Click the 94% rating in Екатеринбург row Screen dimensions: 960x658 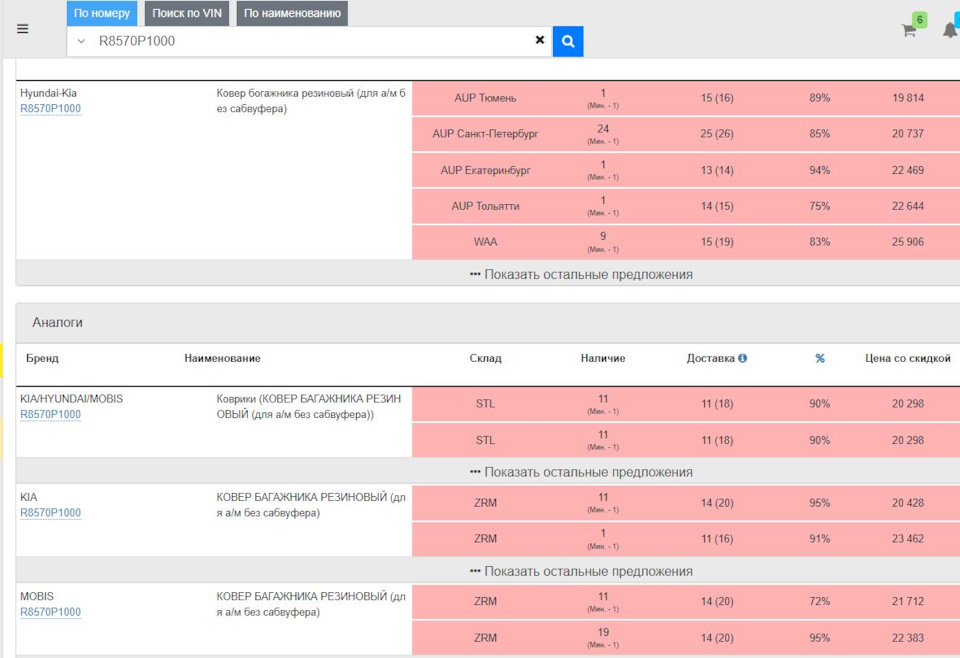819,170
